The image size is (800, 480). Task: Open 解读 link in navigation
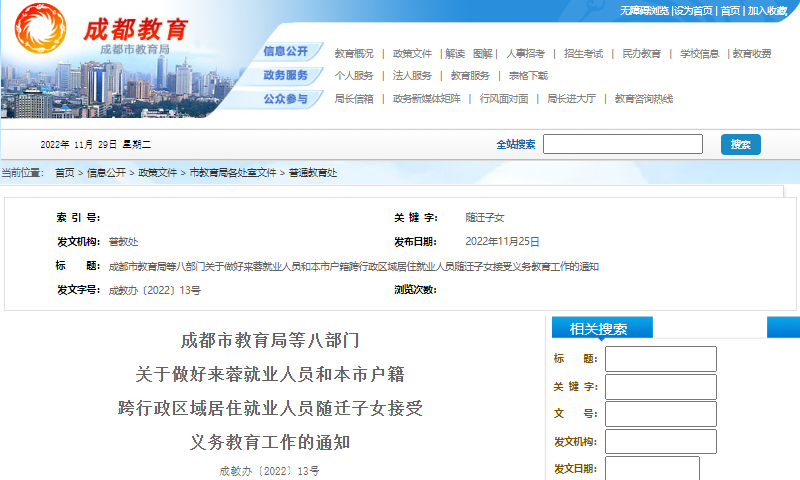coord(455,54)
